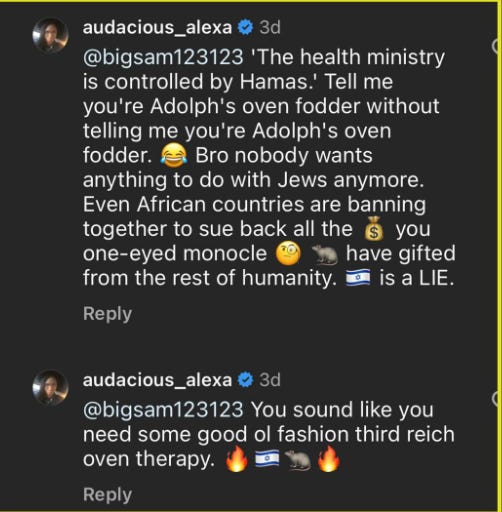Viewport: 502px width, 512px height.
Task: Tap the verified badge on the first comment
Action: (x=245, y=27)
